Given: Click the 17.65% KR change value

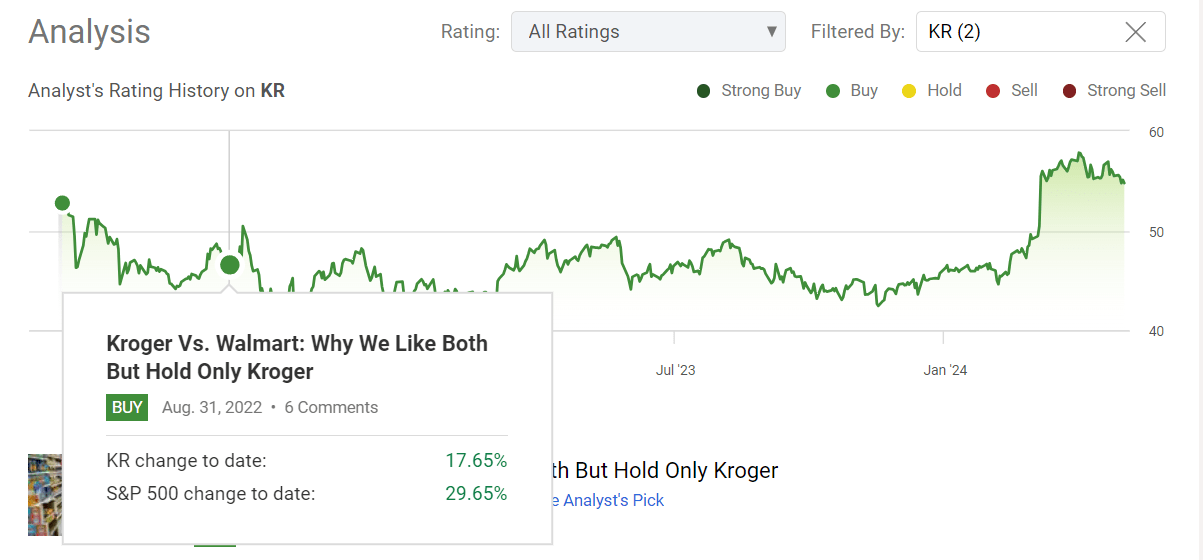Looking at the screenshot, I should point(476,461).
